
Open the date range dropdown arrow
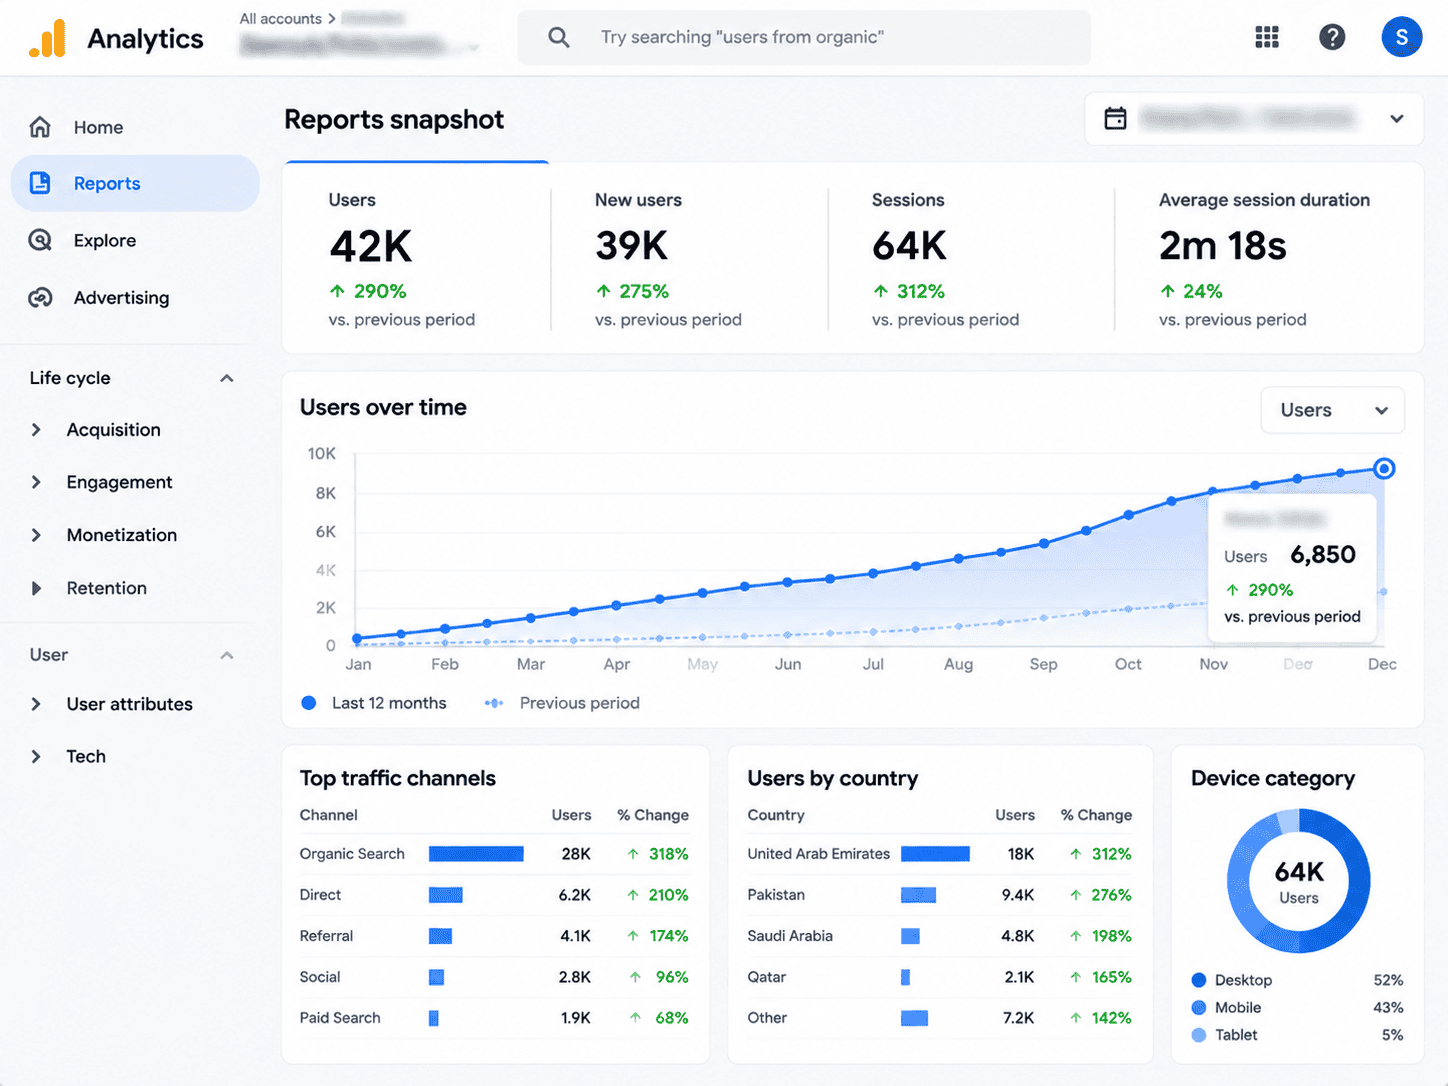click(1397, 118)
